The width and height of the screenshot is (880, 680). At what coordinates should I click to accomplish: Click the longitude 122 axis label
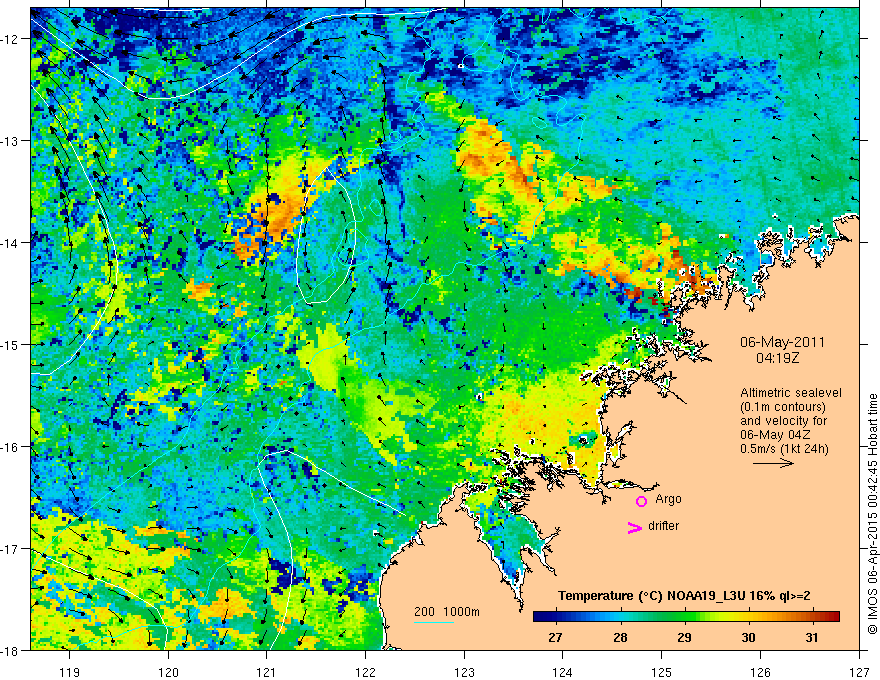(365, 672)
